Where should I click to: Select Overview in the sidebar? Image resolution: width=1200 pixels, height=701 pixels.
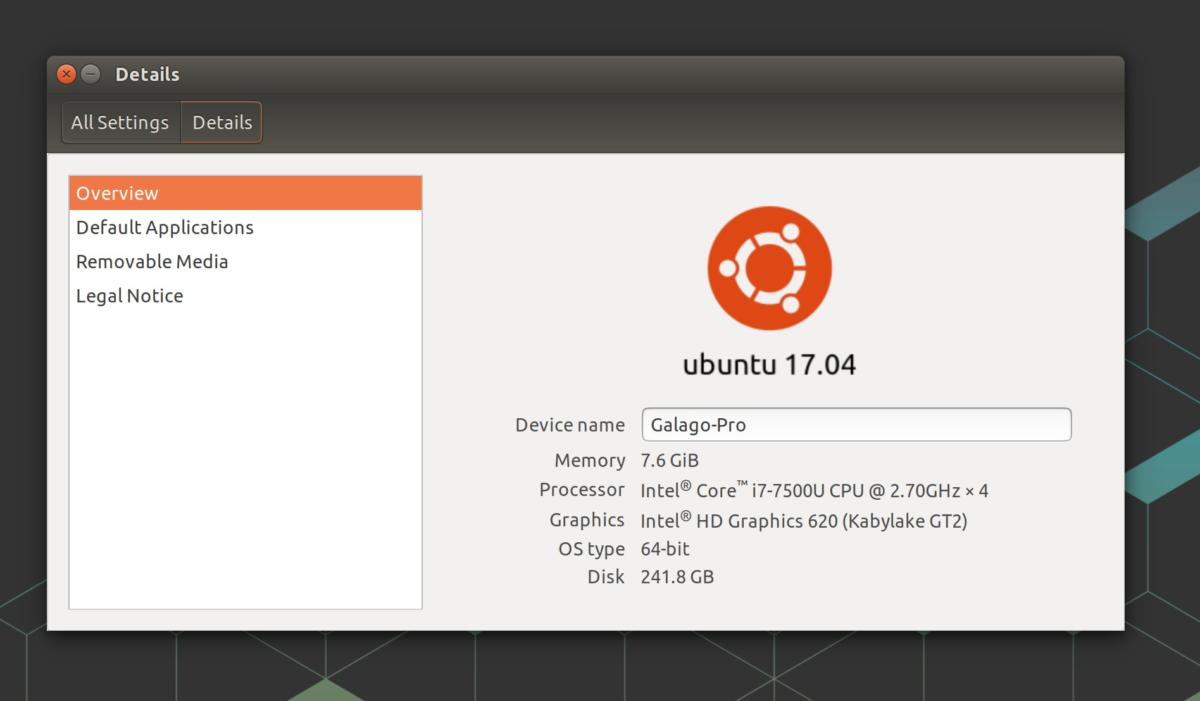(245, 193)
